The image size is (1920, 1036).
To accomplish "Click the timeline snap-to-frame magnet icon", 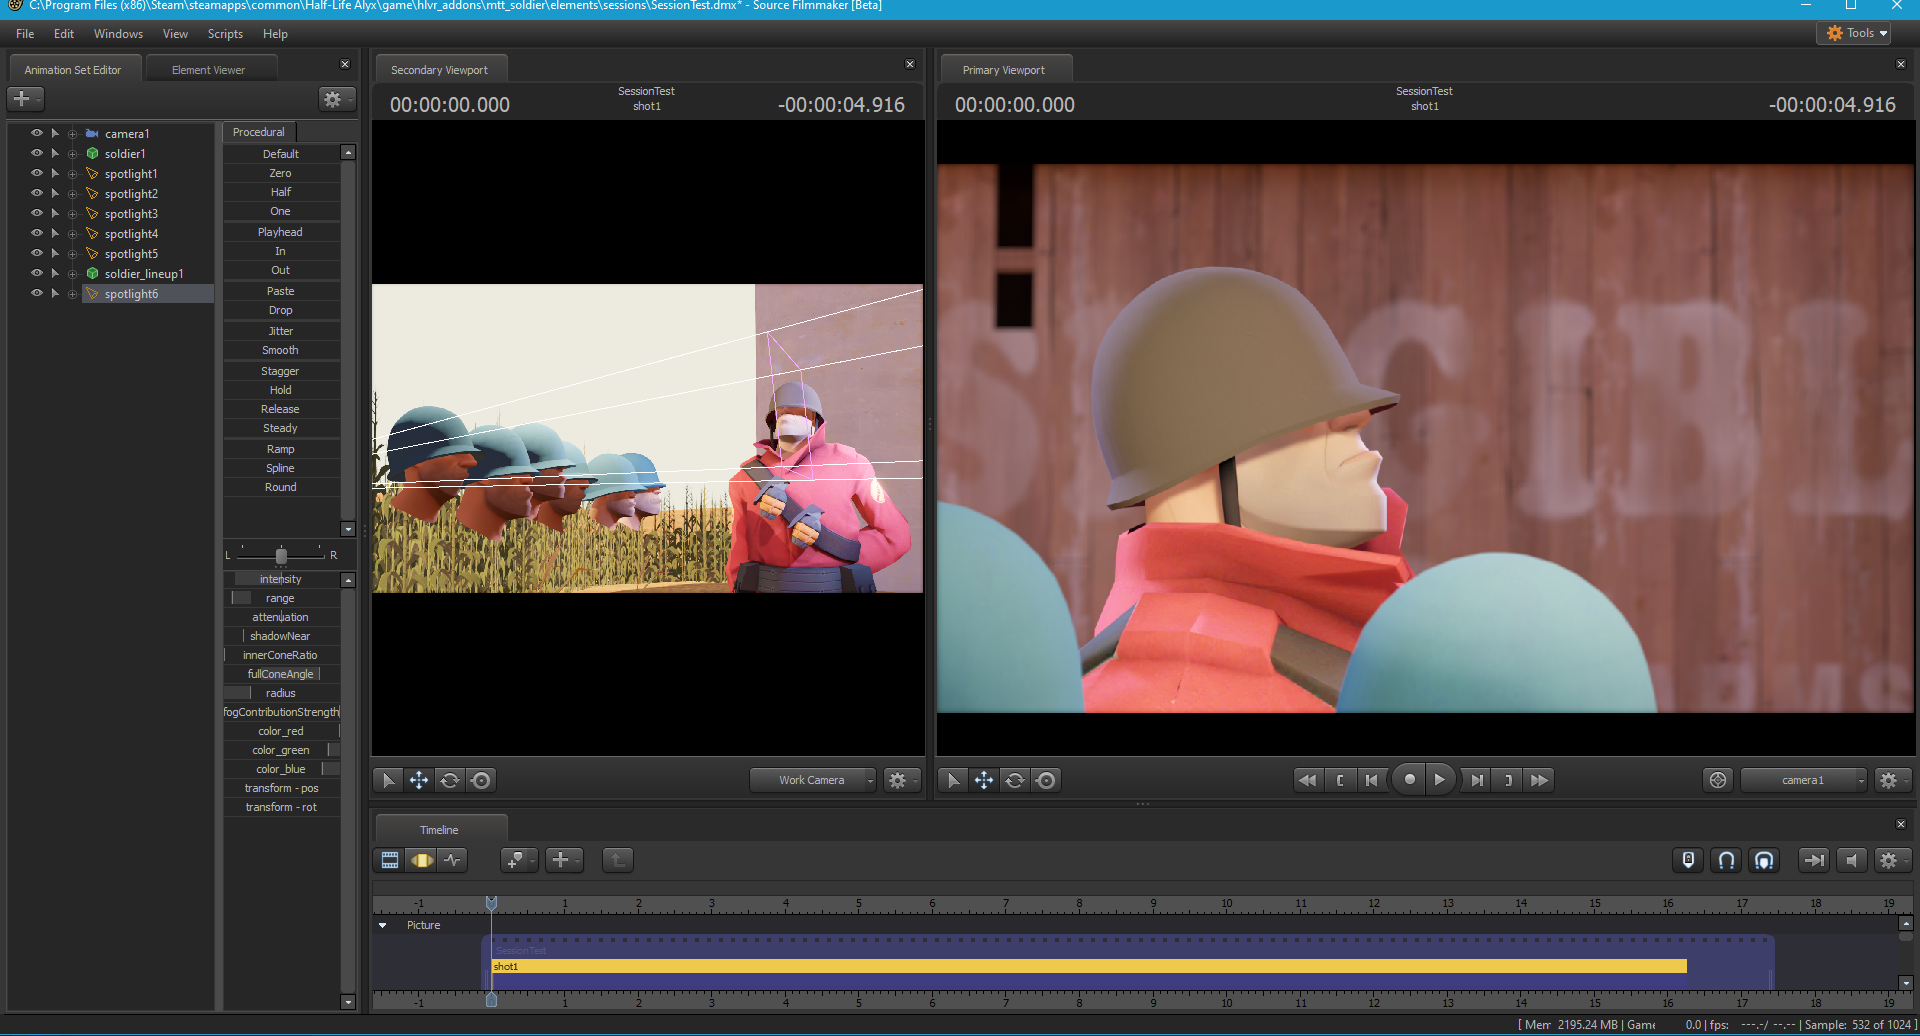I will (x=1764, y=860).
